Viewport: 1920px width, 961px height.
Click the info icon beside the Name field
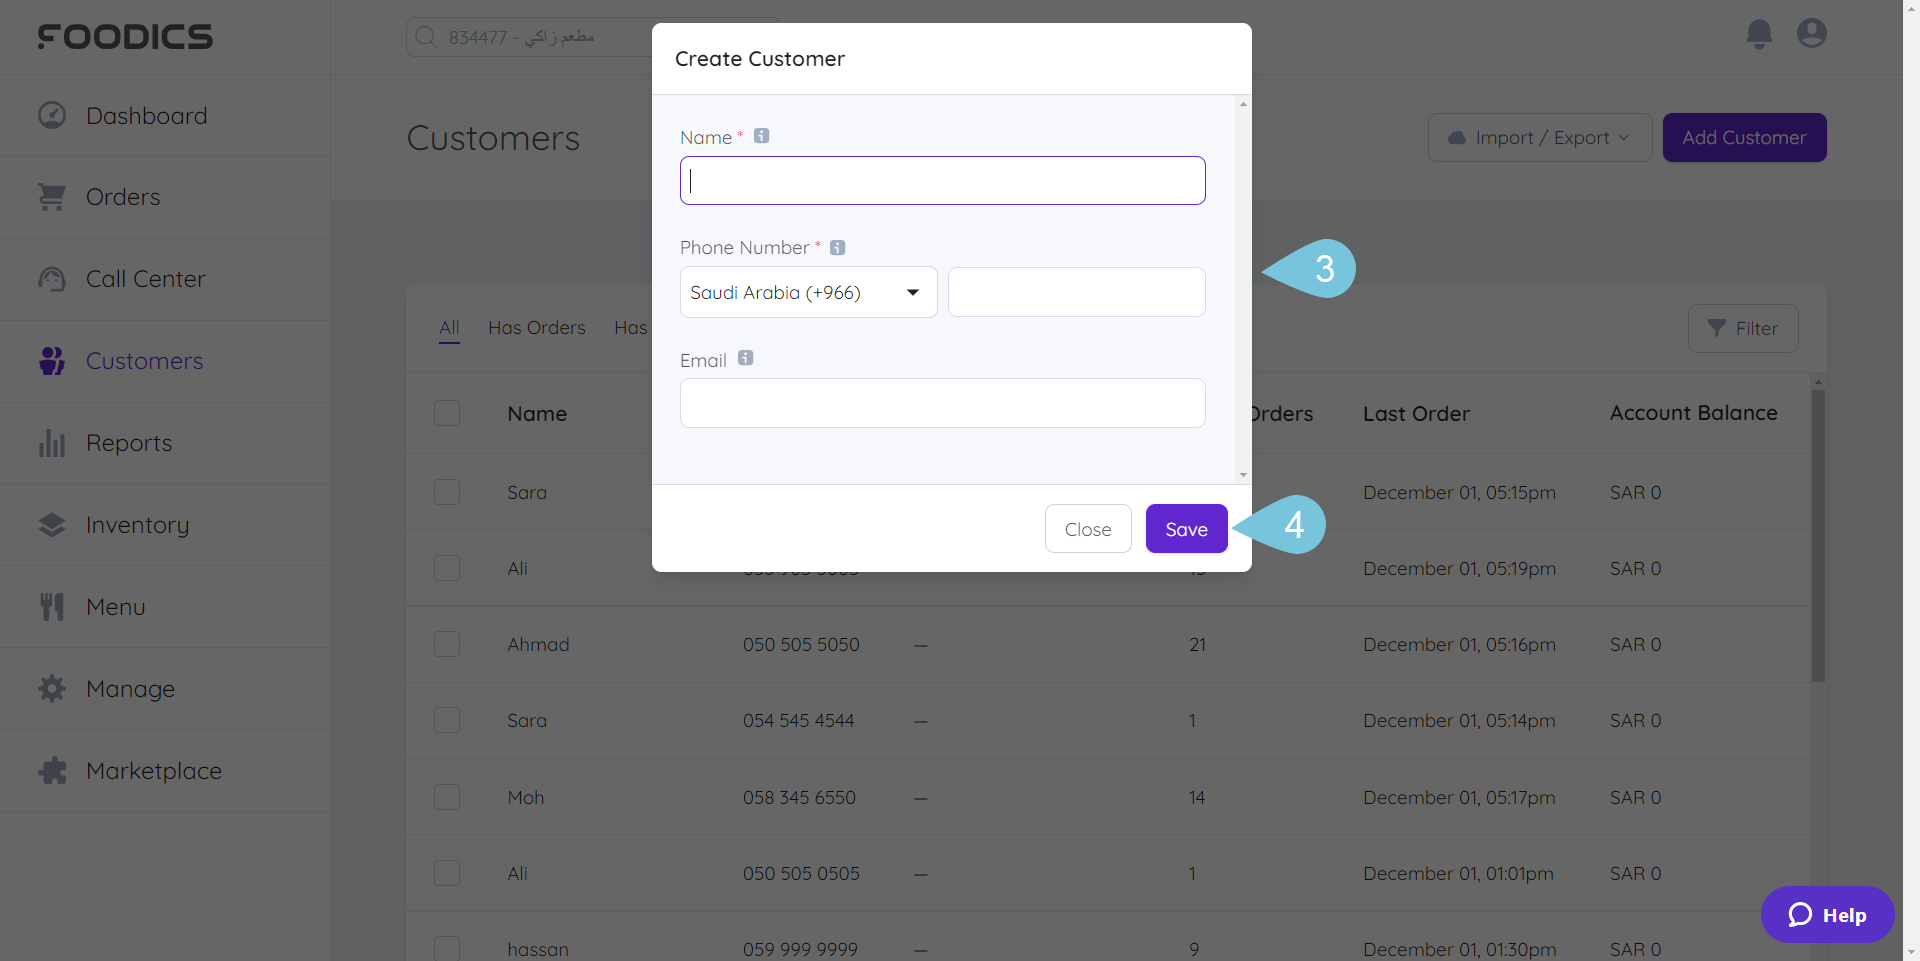tap(761, 135)
